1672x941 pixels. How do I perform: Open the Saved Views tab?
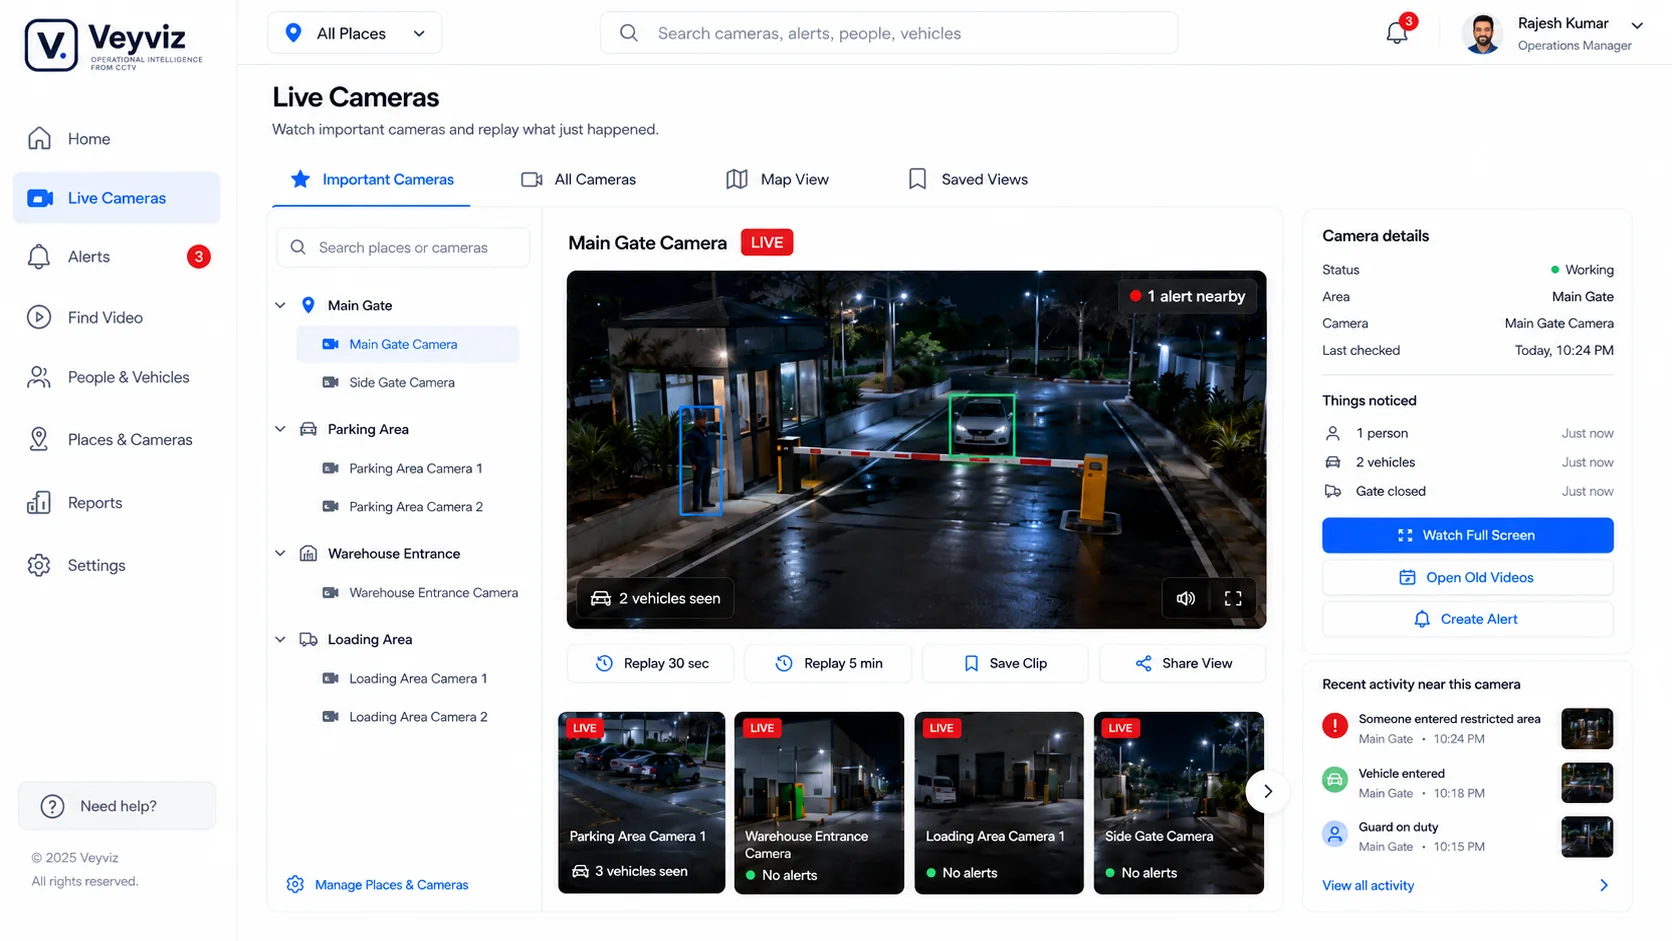point(967,179)
